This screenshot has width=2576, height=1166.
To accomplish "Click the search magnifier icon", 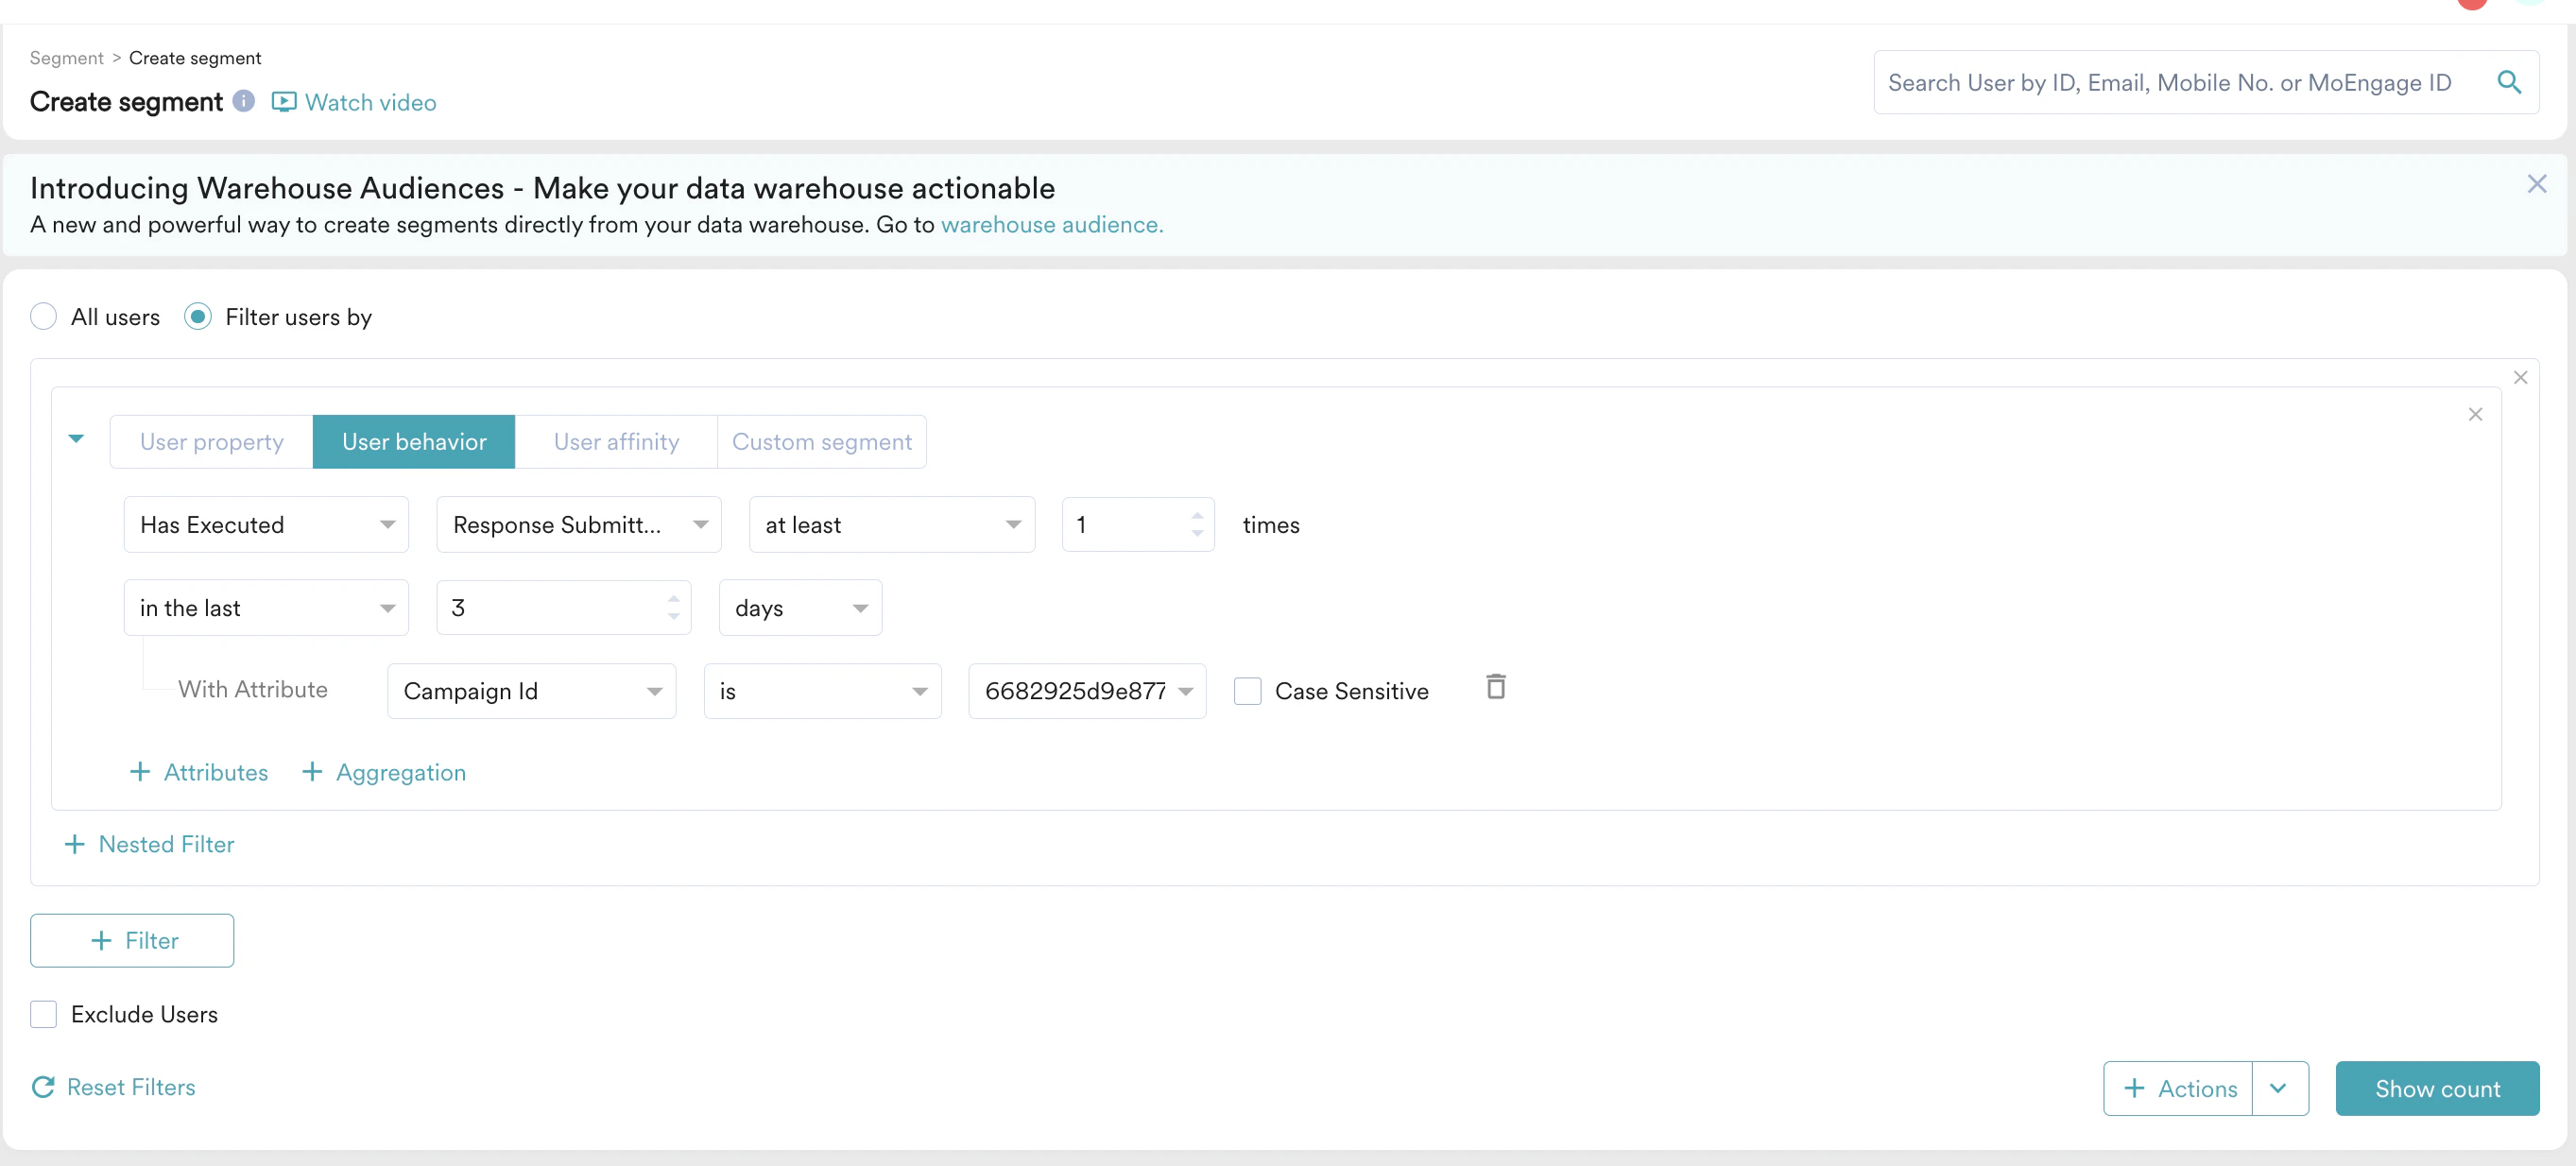I will click(2509, 82).
